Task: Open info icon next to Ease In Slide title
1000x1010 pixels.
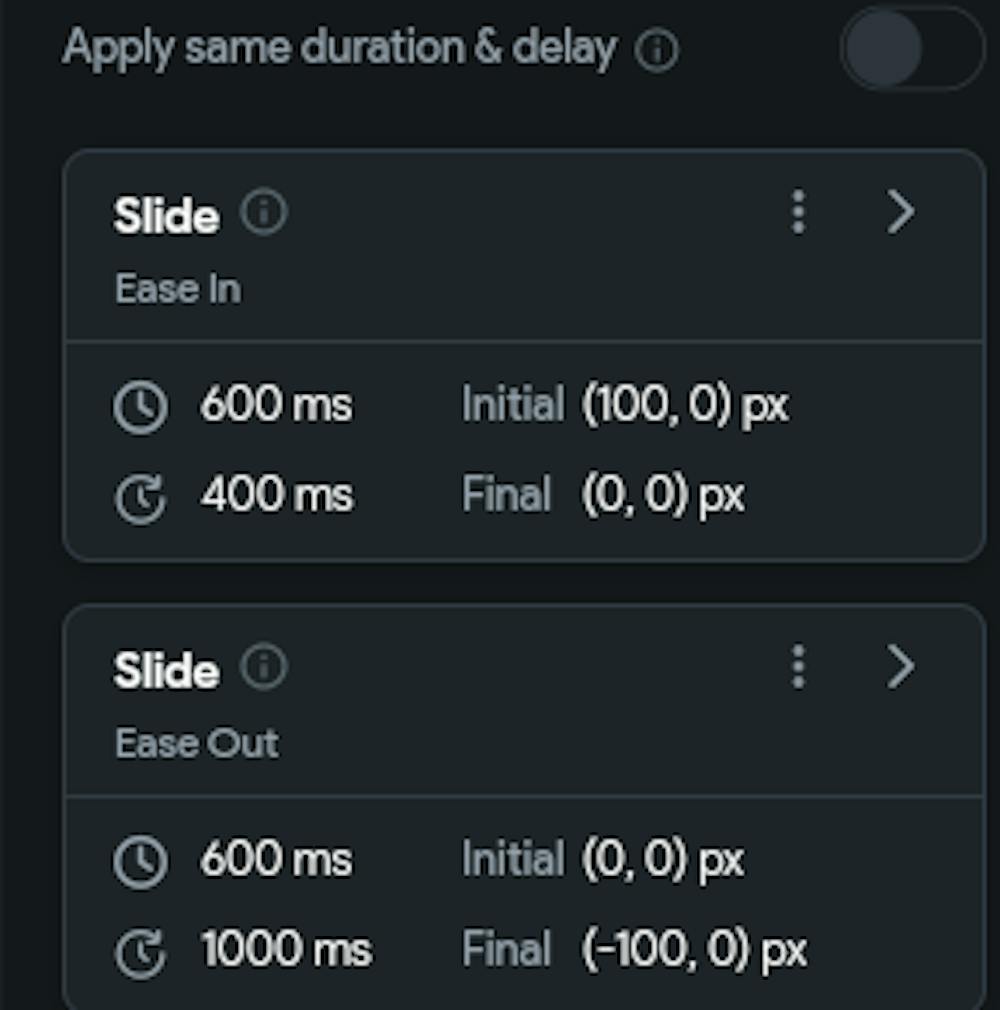Action: click(264, 211)
